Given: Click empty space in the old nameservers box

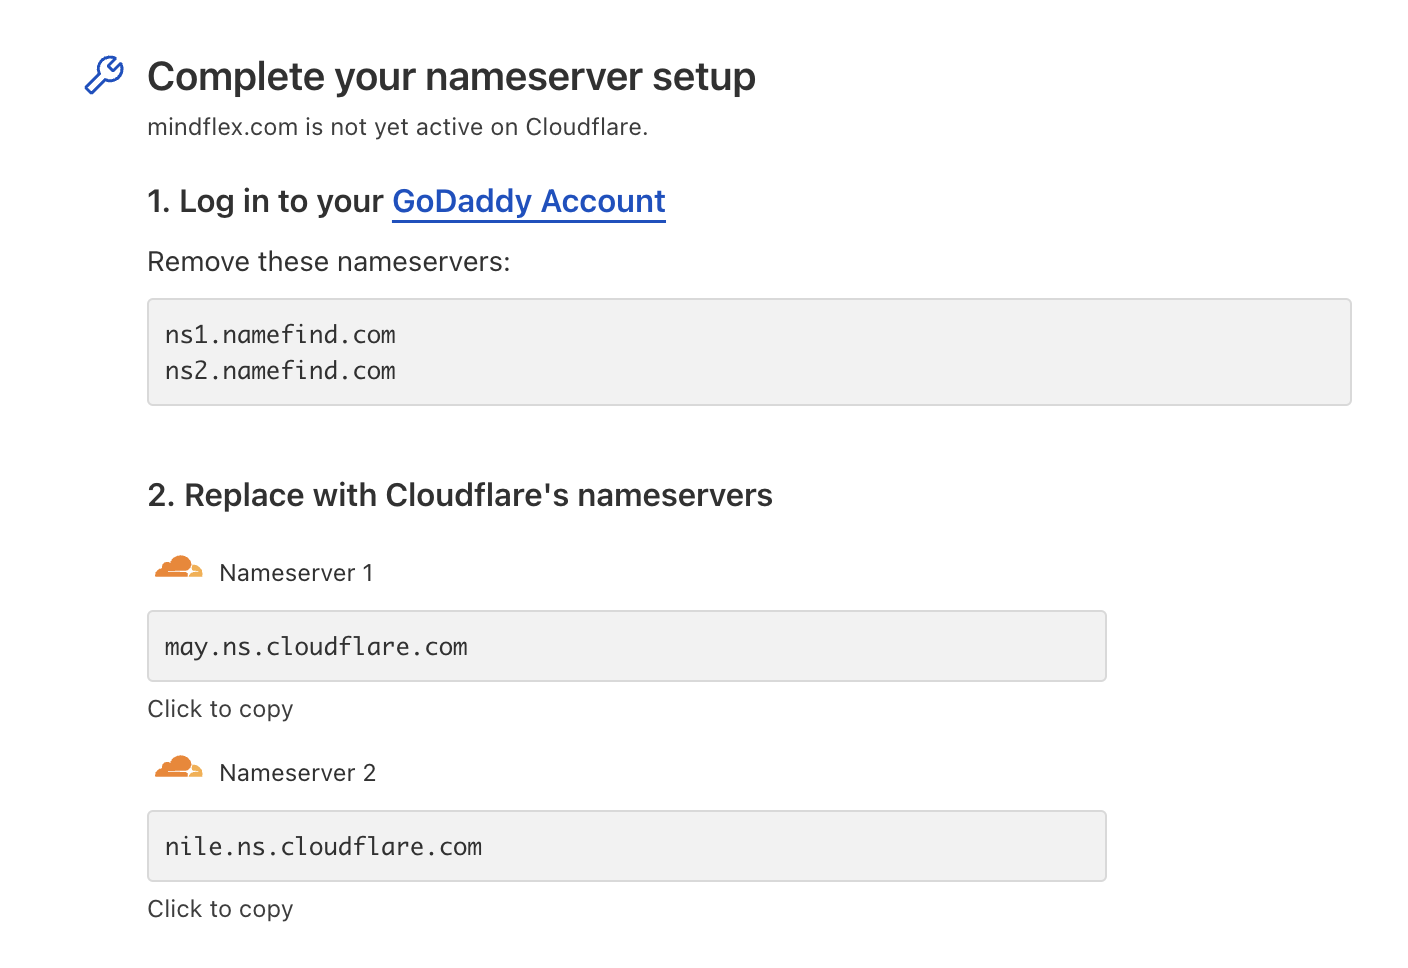Looking at the screenshot, I should pos(870,352).
